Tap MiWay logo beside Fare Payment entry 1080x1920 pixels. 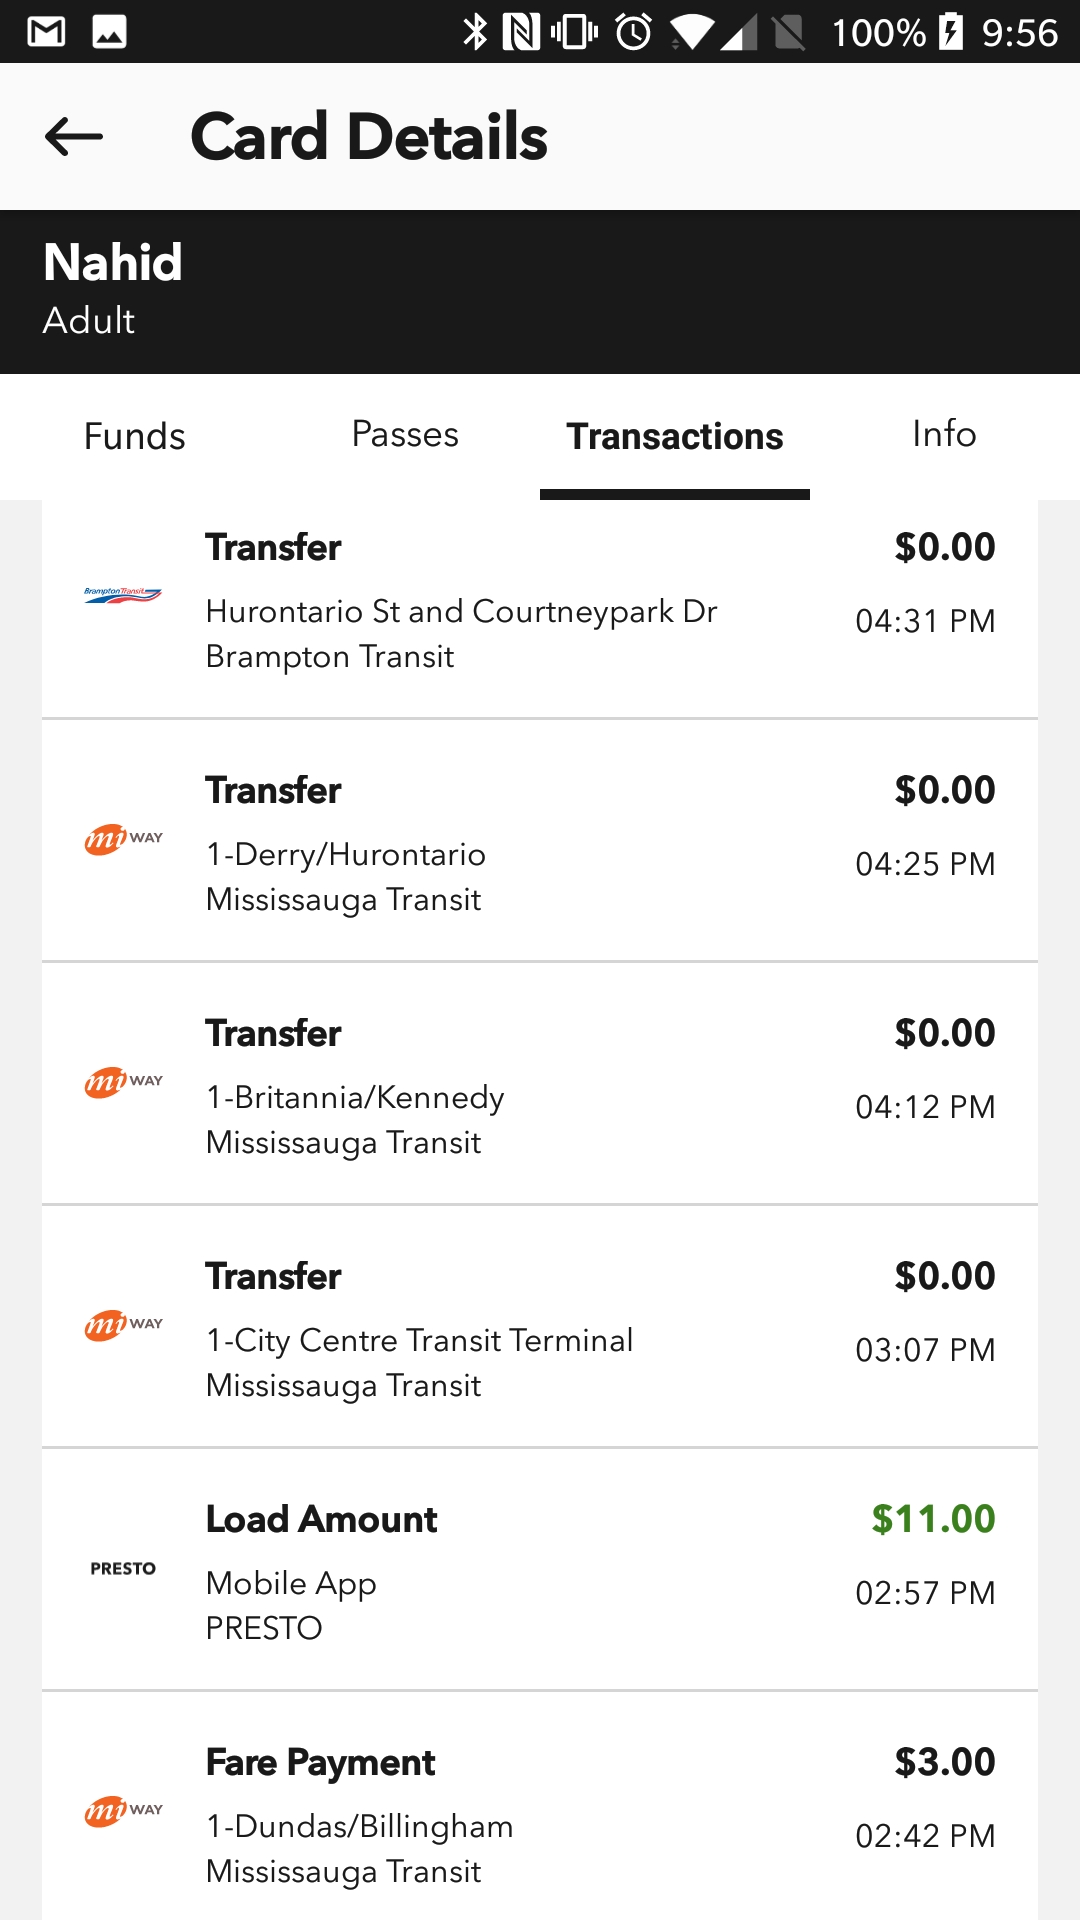123,1811
